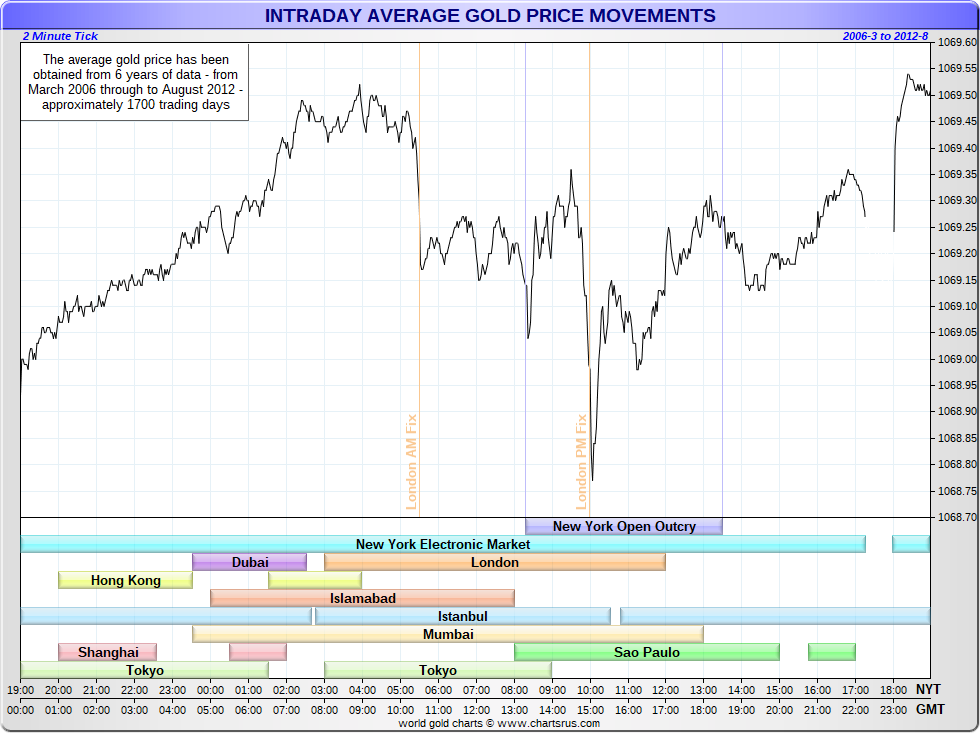Click the Tokyo bar starting at 03:00

(x=438, y=671)
